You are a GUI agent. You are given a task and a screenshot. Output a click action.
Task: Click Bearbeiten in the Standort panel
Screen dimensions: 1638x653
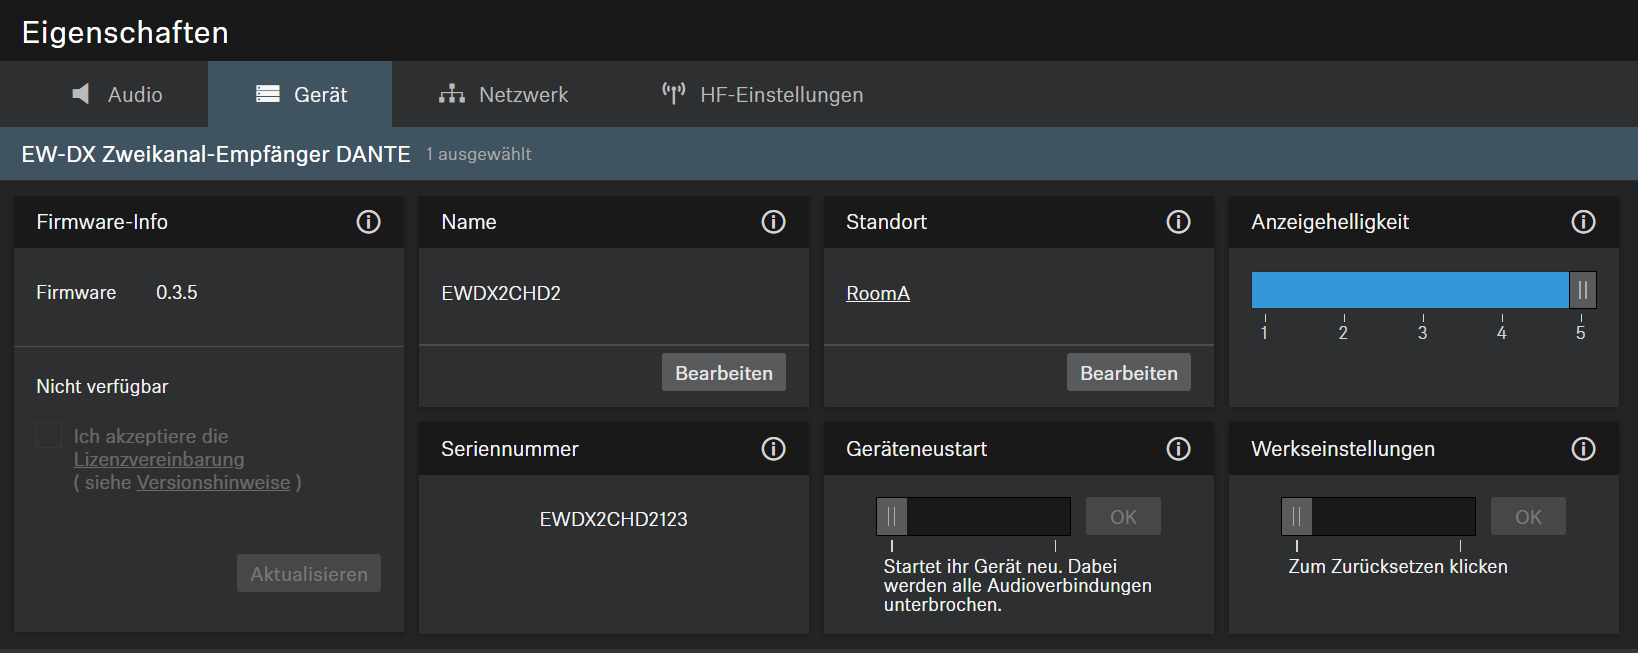[x=1128, y=373]
